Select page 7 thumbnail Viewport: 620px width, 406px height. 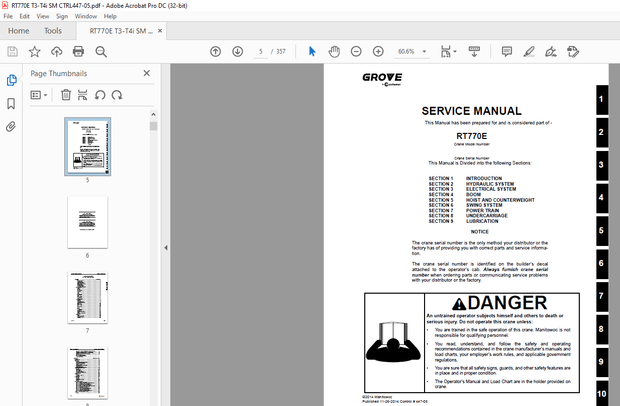pyautogui.click(x=87, y=298)
